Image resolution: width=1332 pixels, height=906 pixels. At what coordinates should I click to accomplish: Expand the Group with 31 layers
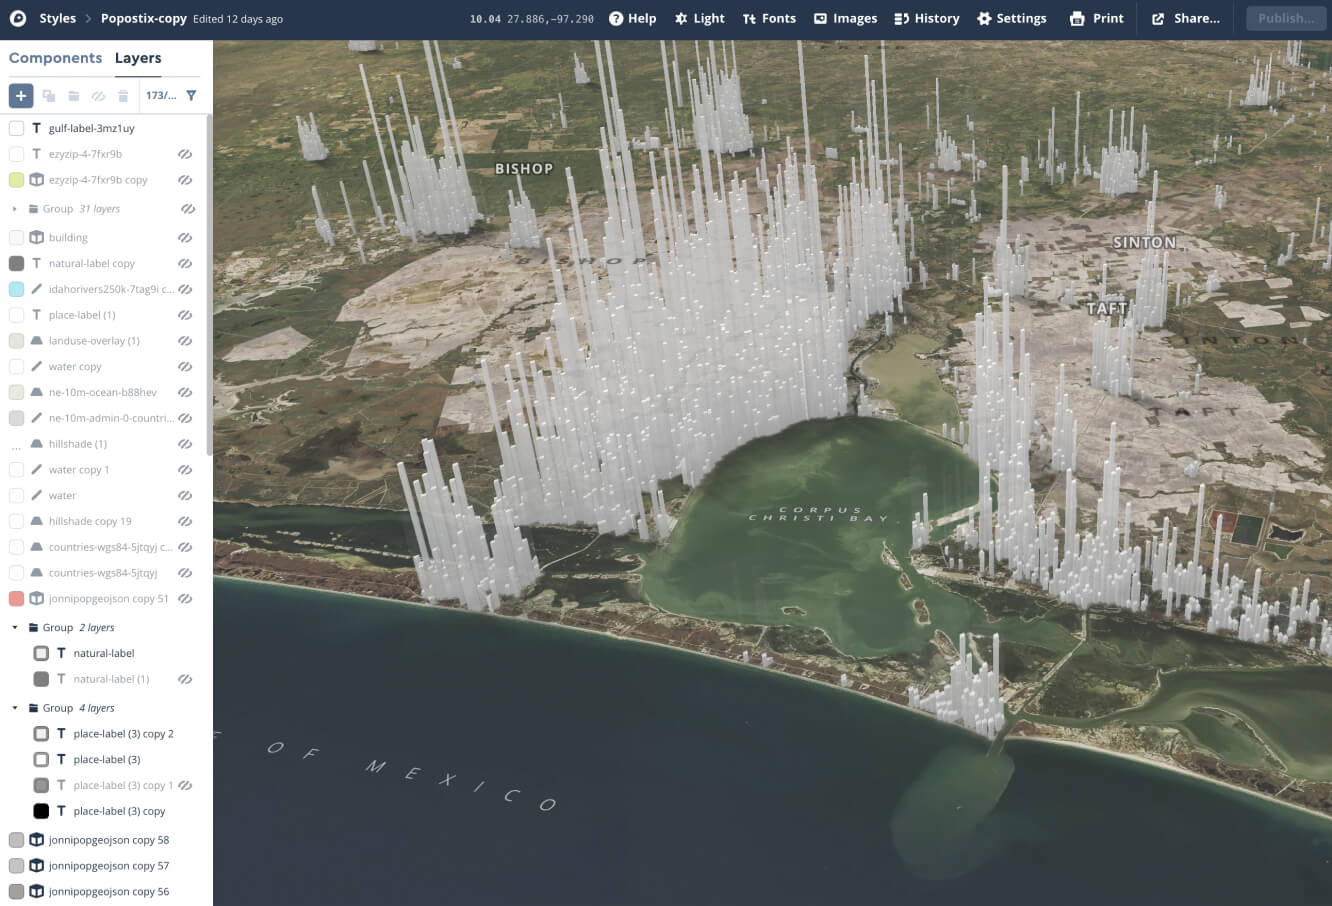coord(15,209)
